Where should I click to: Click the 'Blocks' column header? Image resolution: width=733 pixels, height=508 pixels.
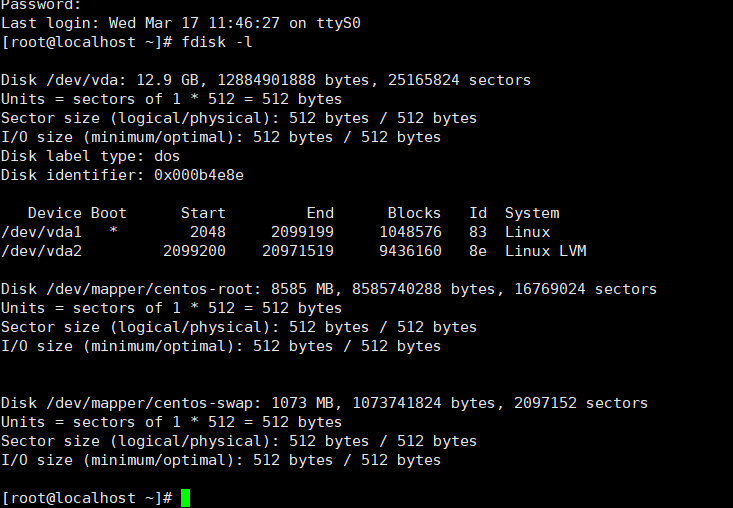tap(414, 213)
